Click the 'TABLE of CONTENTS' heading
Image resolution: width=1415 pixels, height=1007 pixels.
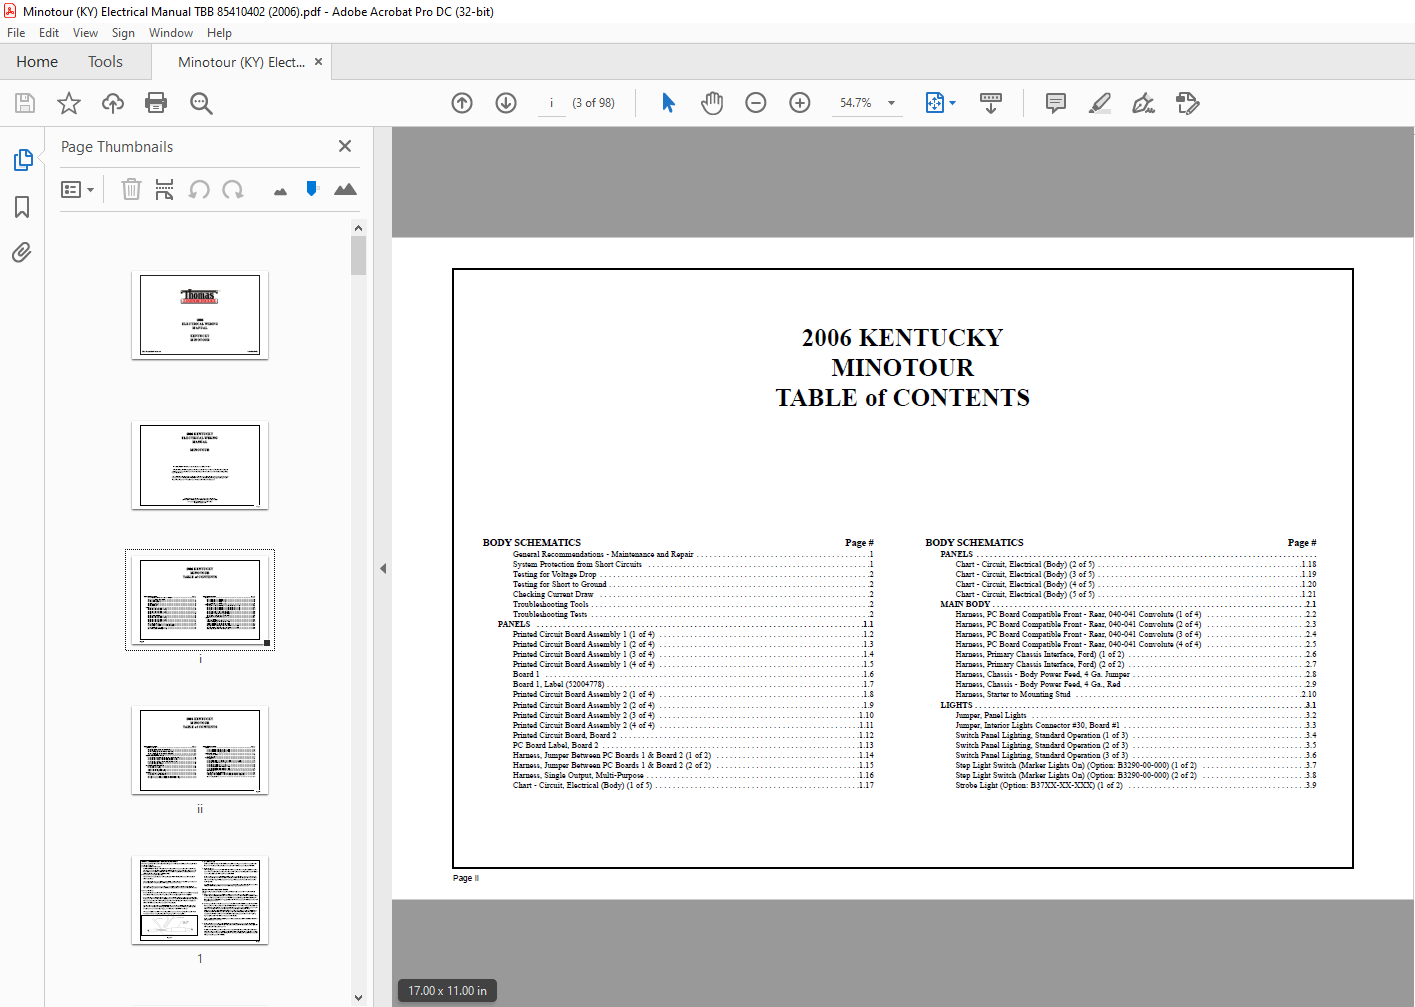click(x=902, y=398)
